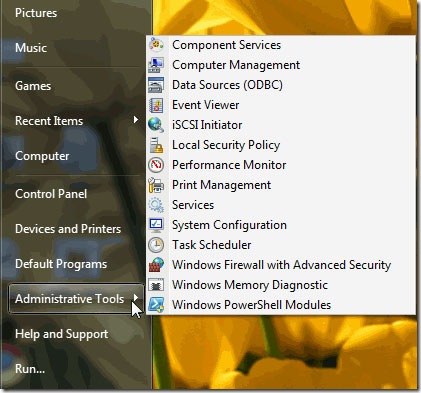Select Windows PowerShell Modules label
421x393 pixels.
tap(252, 305)
